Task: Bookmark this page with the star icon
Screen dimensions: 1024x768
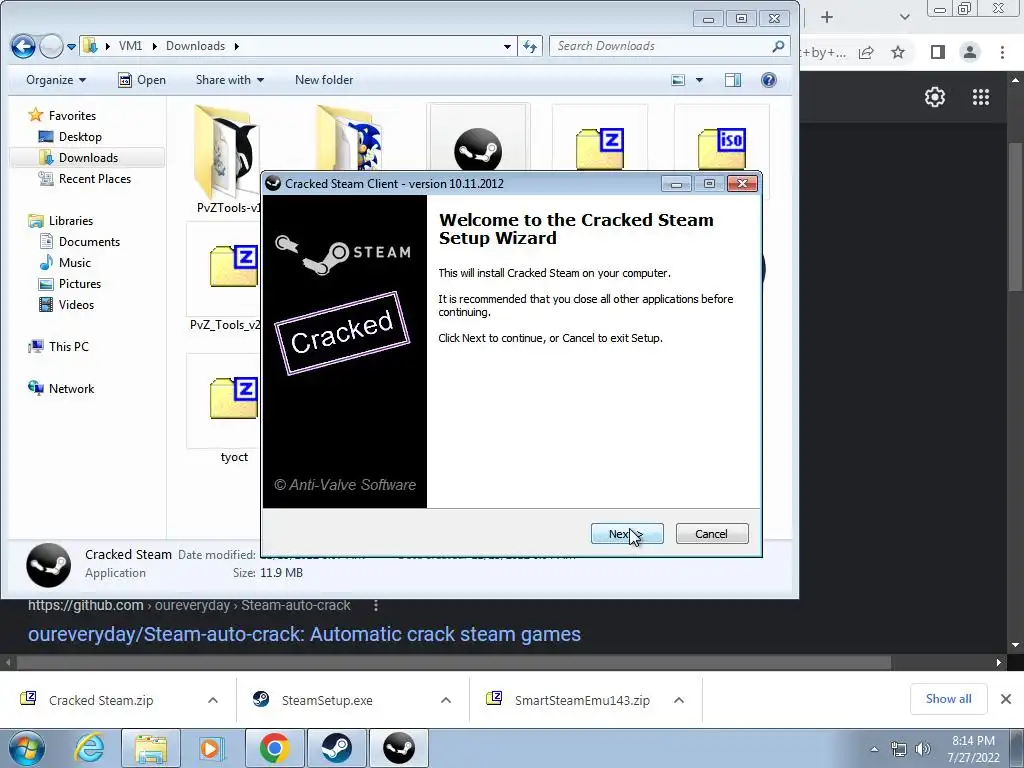Action: pyautogui.click(x=898, y=52)
